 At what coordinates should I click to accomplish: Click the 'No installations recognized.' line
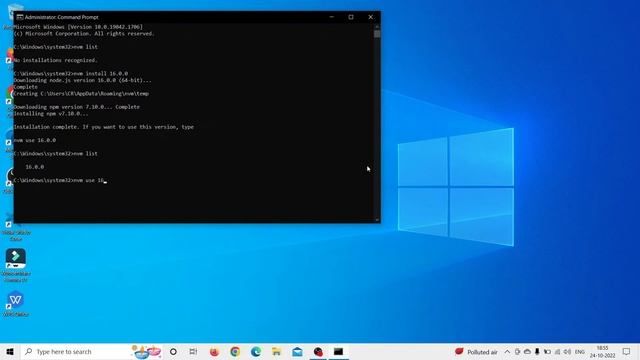56,60
